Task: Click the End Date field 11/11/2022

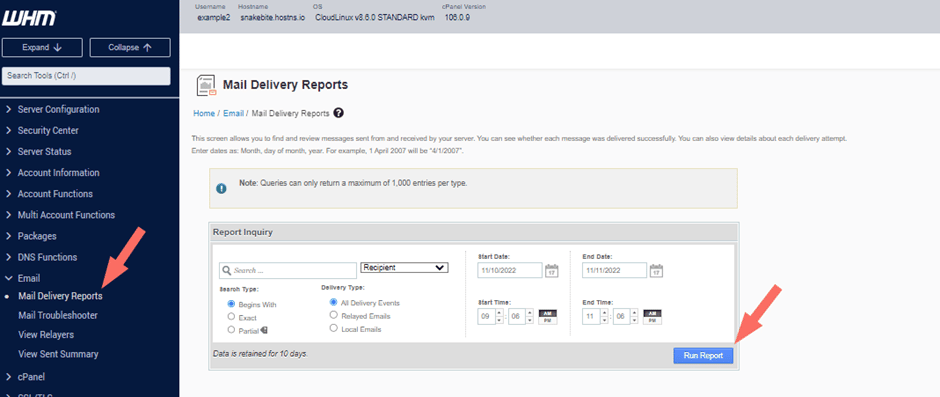Action: (x=614, y=270)
